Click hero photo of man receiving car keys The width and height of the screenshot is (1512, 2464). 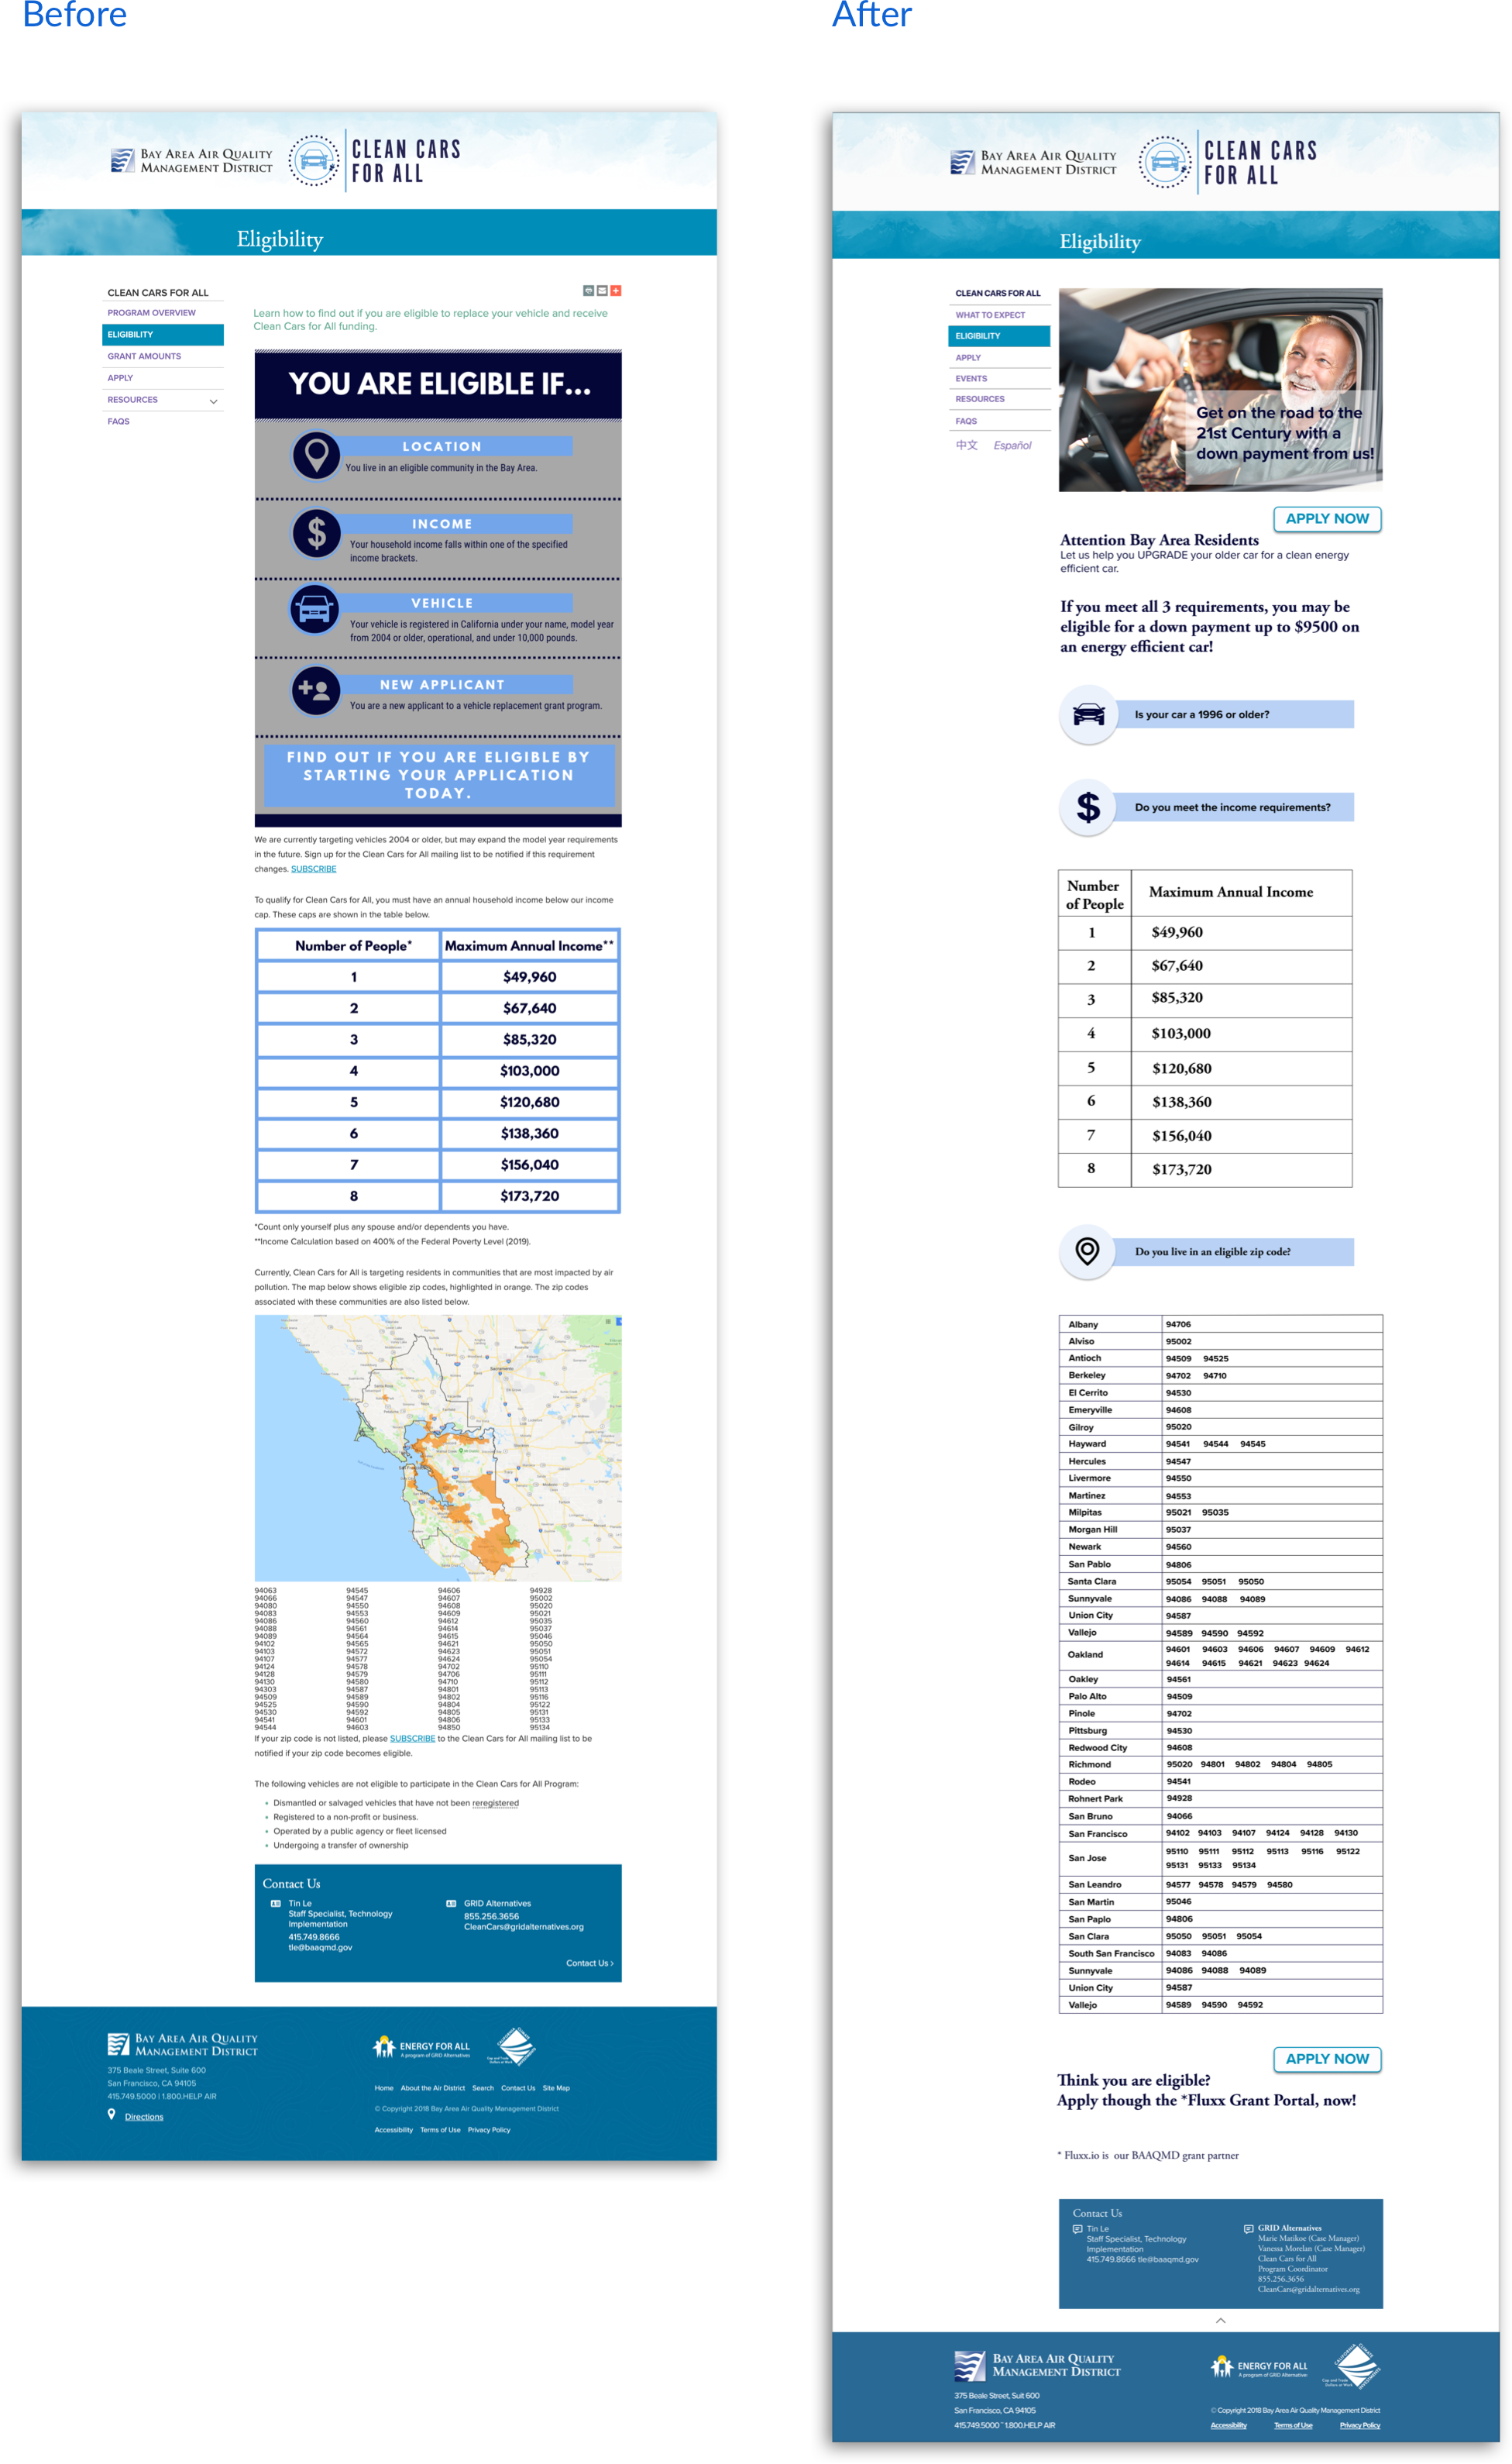[1221, 390]
